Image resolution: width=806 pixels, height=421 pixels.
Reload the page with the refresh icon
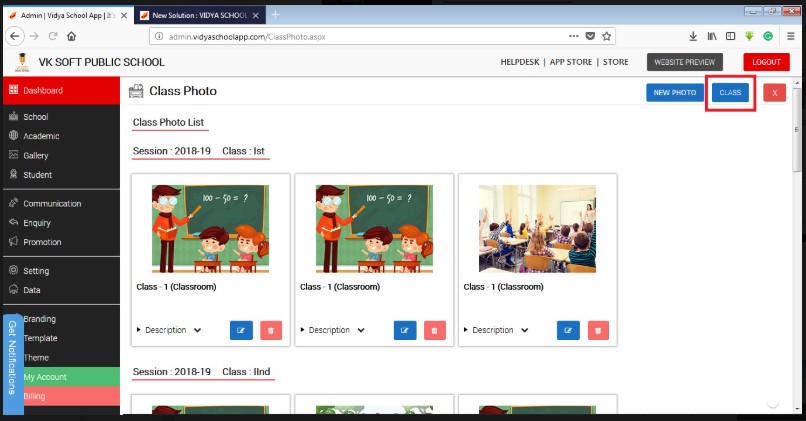tap(52, 36)
